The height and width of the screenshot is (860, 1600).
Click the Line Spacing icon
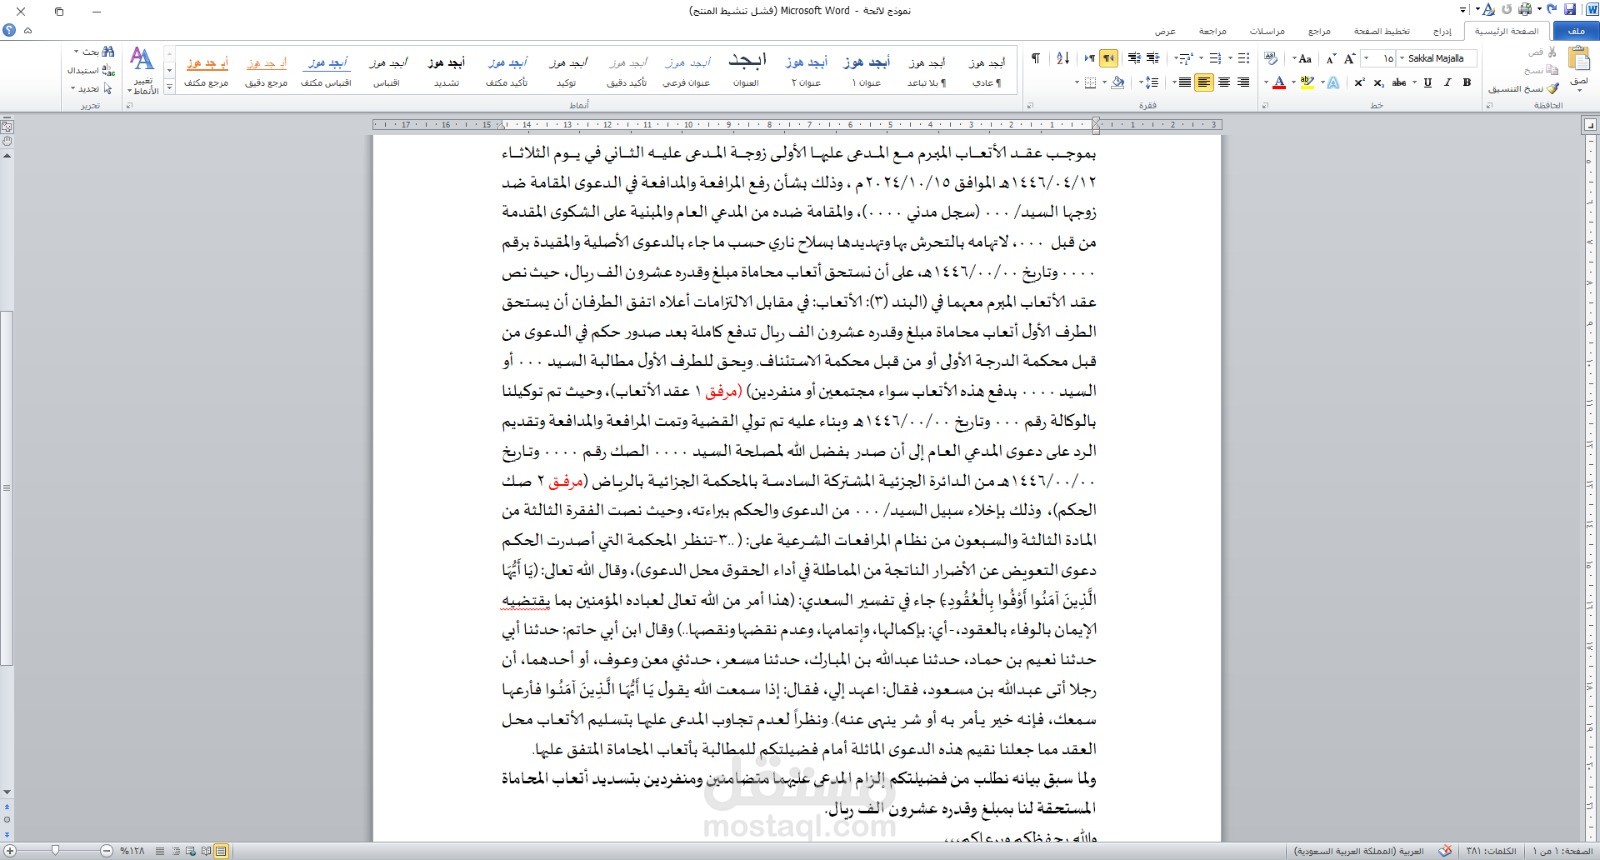(1150, 82)
